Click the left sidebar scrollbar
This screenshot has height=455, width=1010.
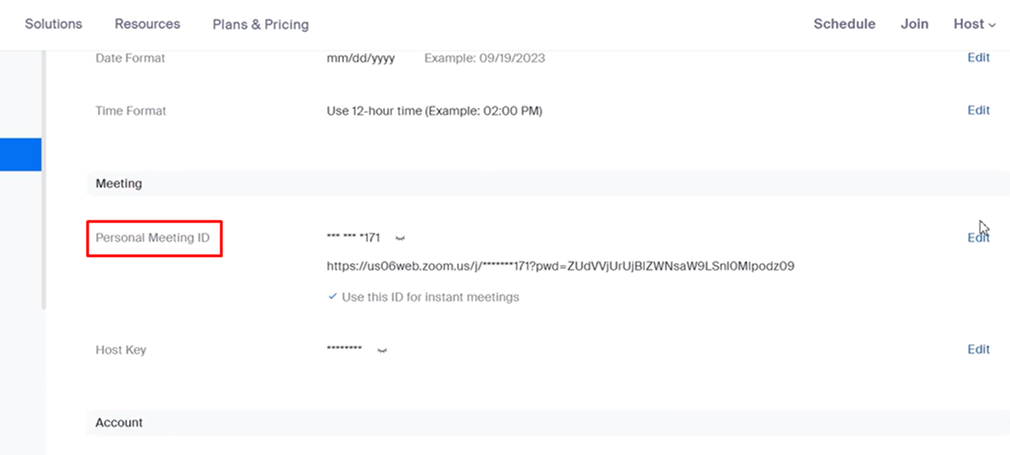(43, 180)
